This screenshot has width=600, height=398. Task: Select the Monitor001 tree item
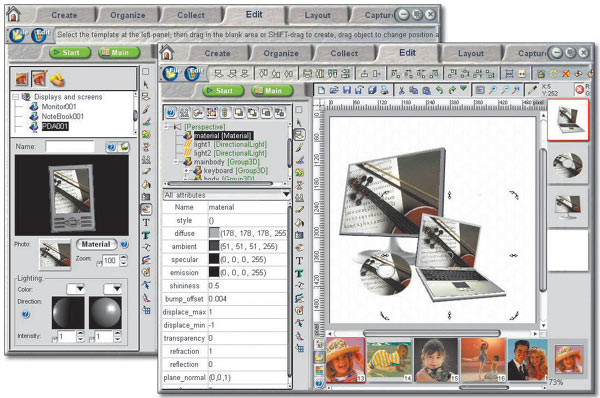(x=59, y=106)
